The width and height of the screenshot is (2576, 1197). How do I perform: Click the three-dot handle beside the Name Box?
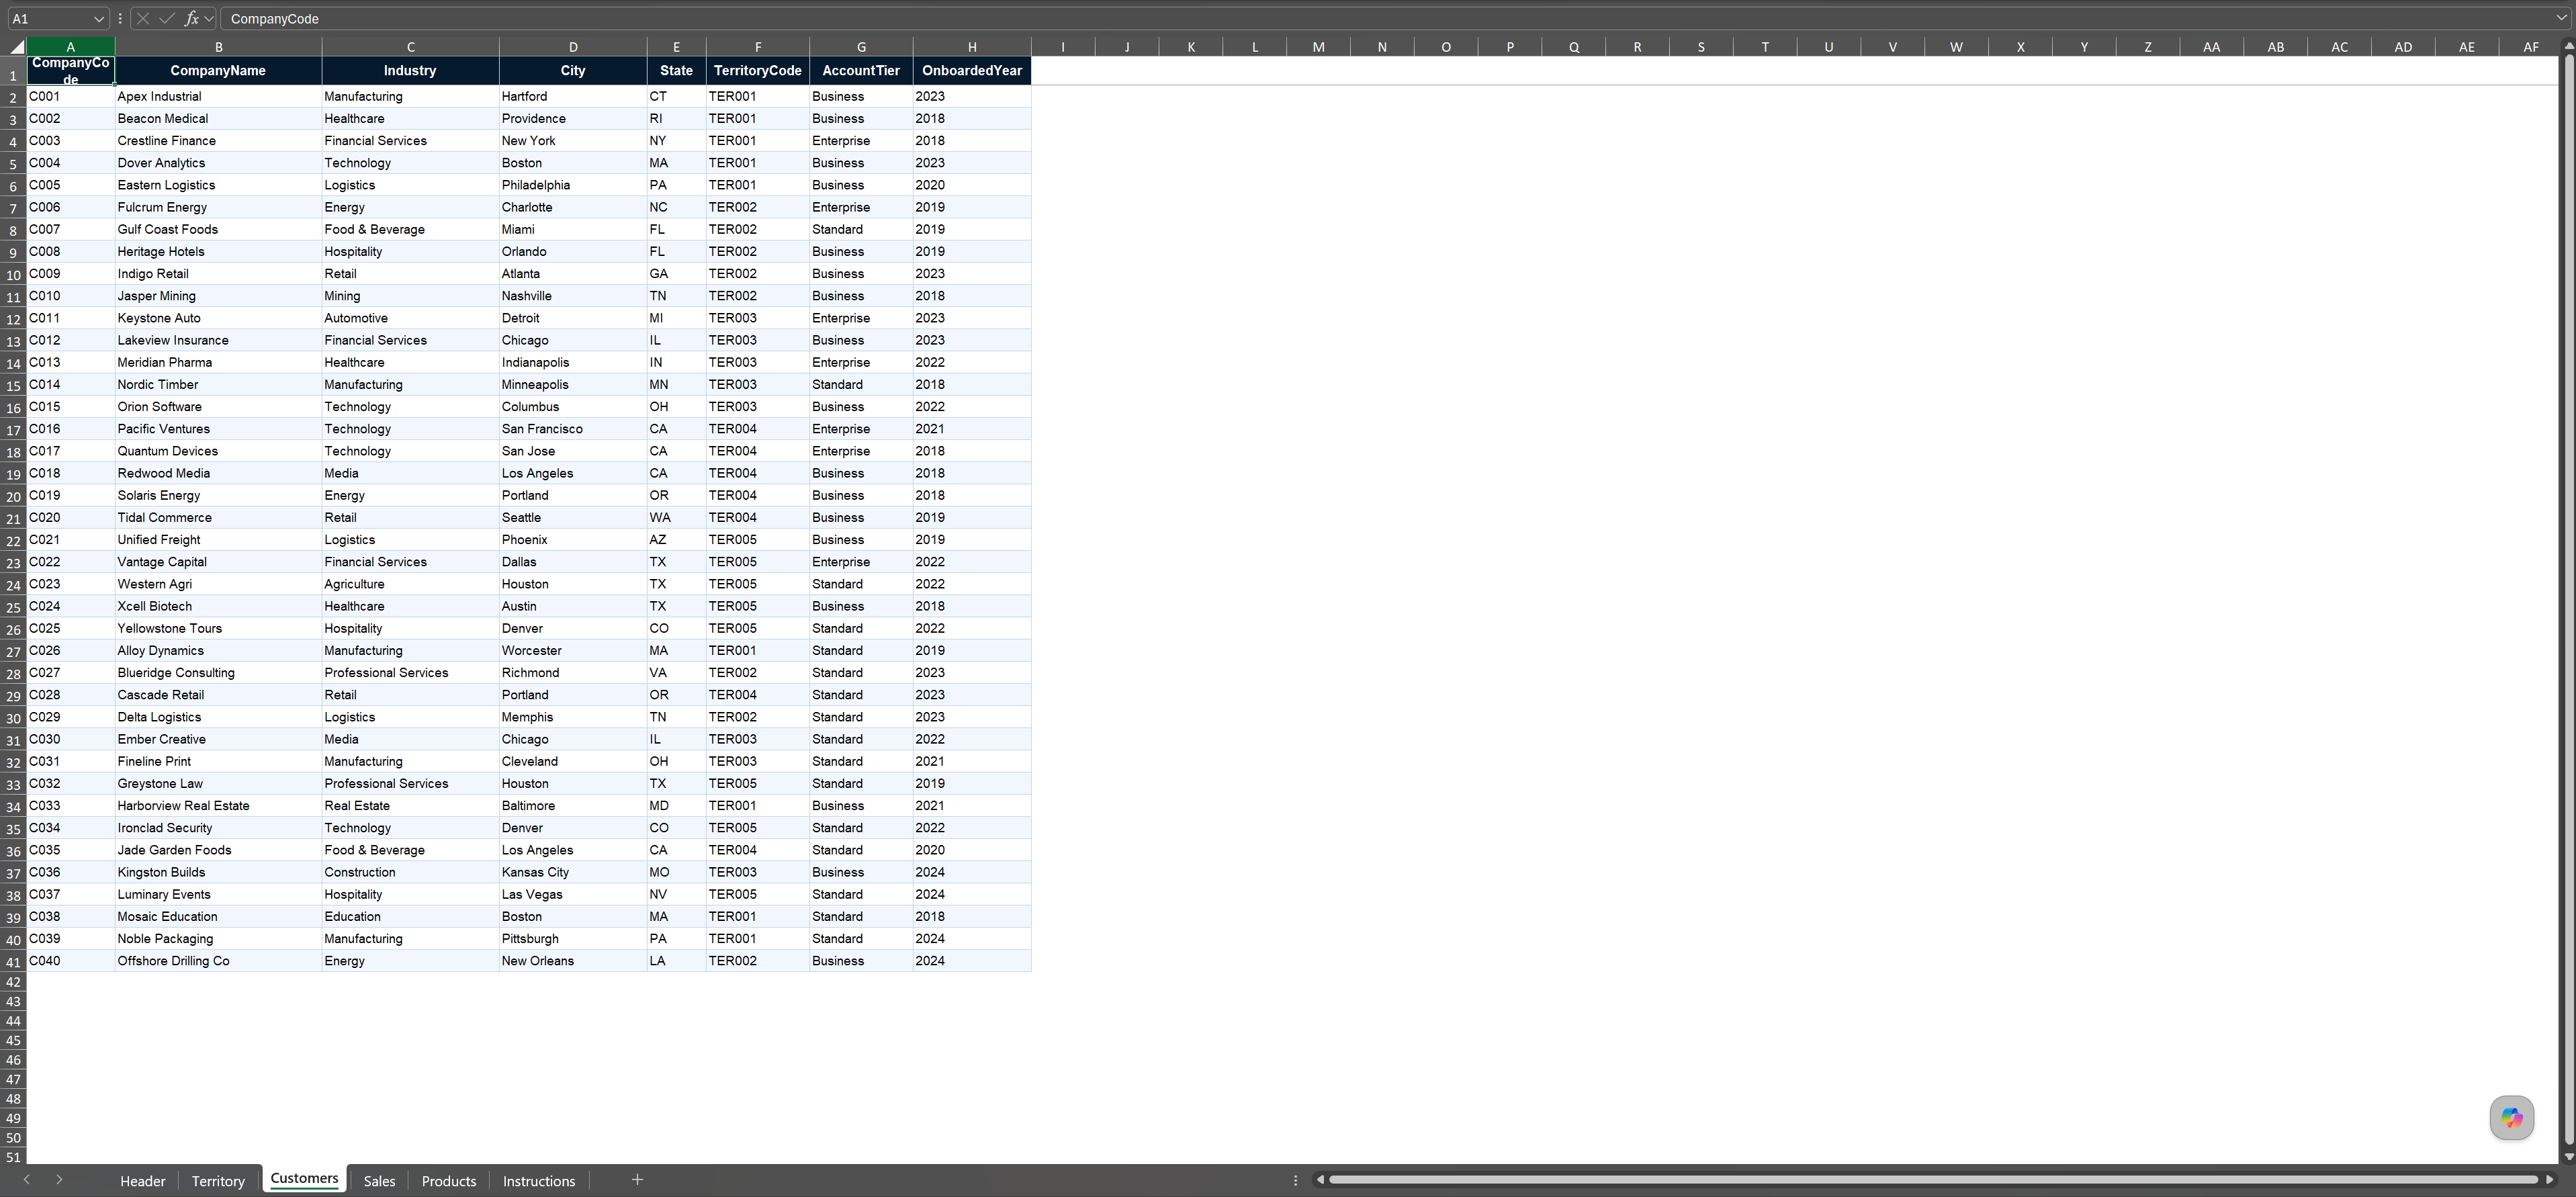(x=120, y=19)
